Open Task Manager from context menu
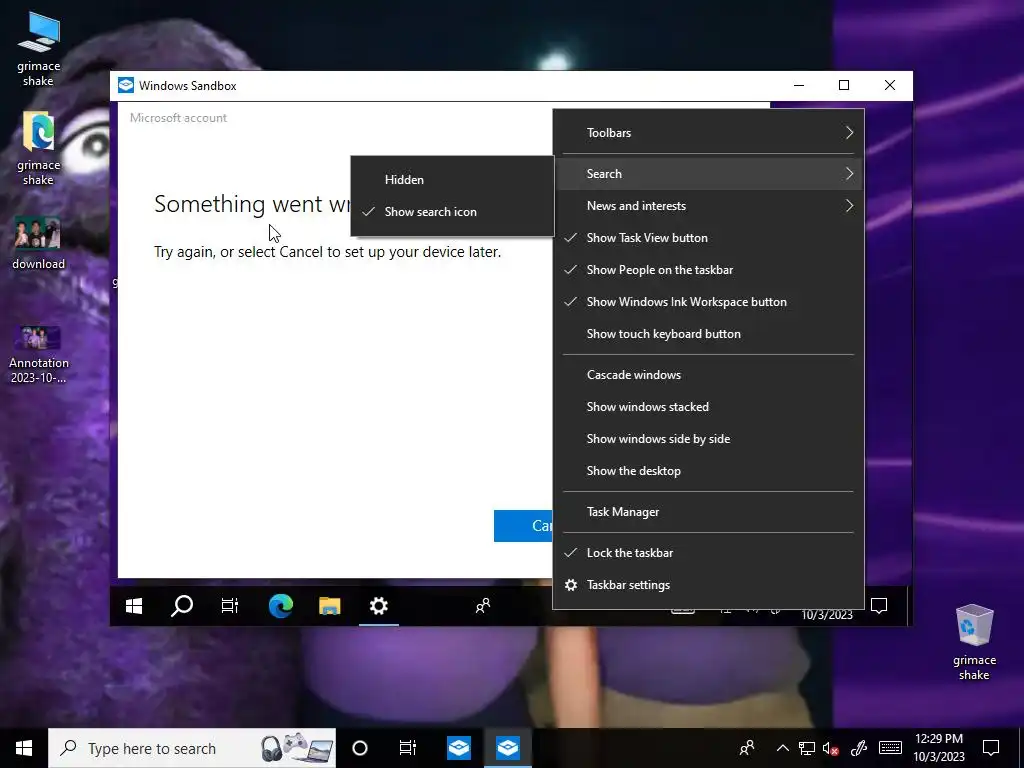Image resolution: width=1024 pixels, height=768 pixels. coord(709,512)
